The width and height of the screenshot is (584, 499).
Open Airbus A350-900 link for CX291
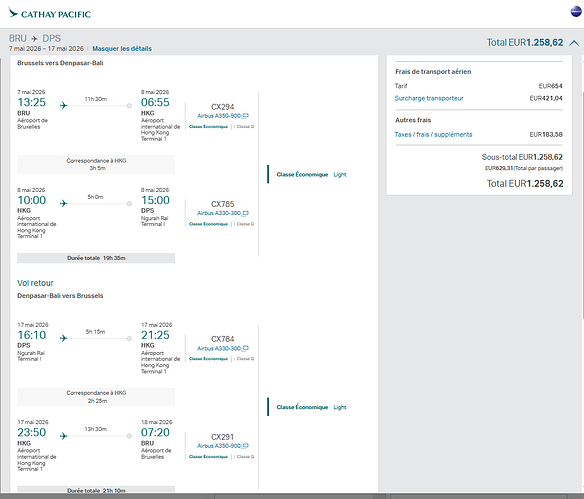pos(219,446)
